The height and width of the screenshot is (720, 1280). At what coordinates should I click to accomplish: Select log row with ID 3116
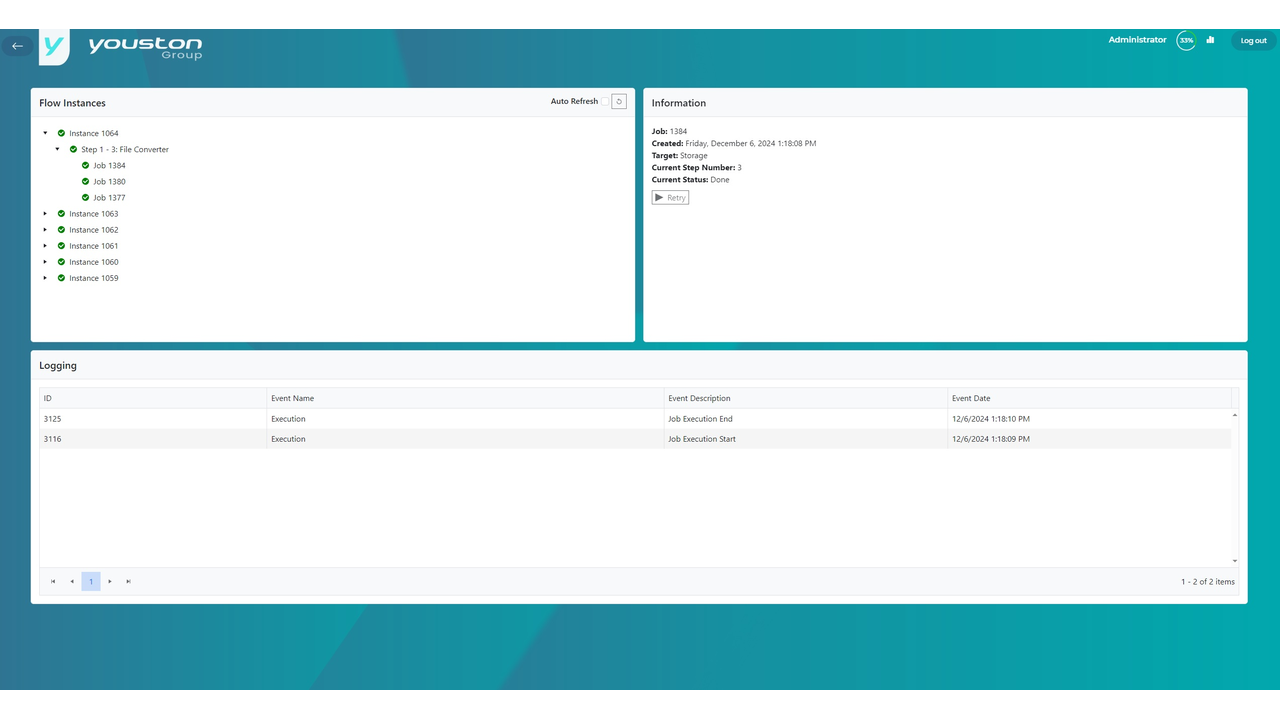point(635,439)
